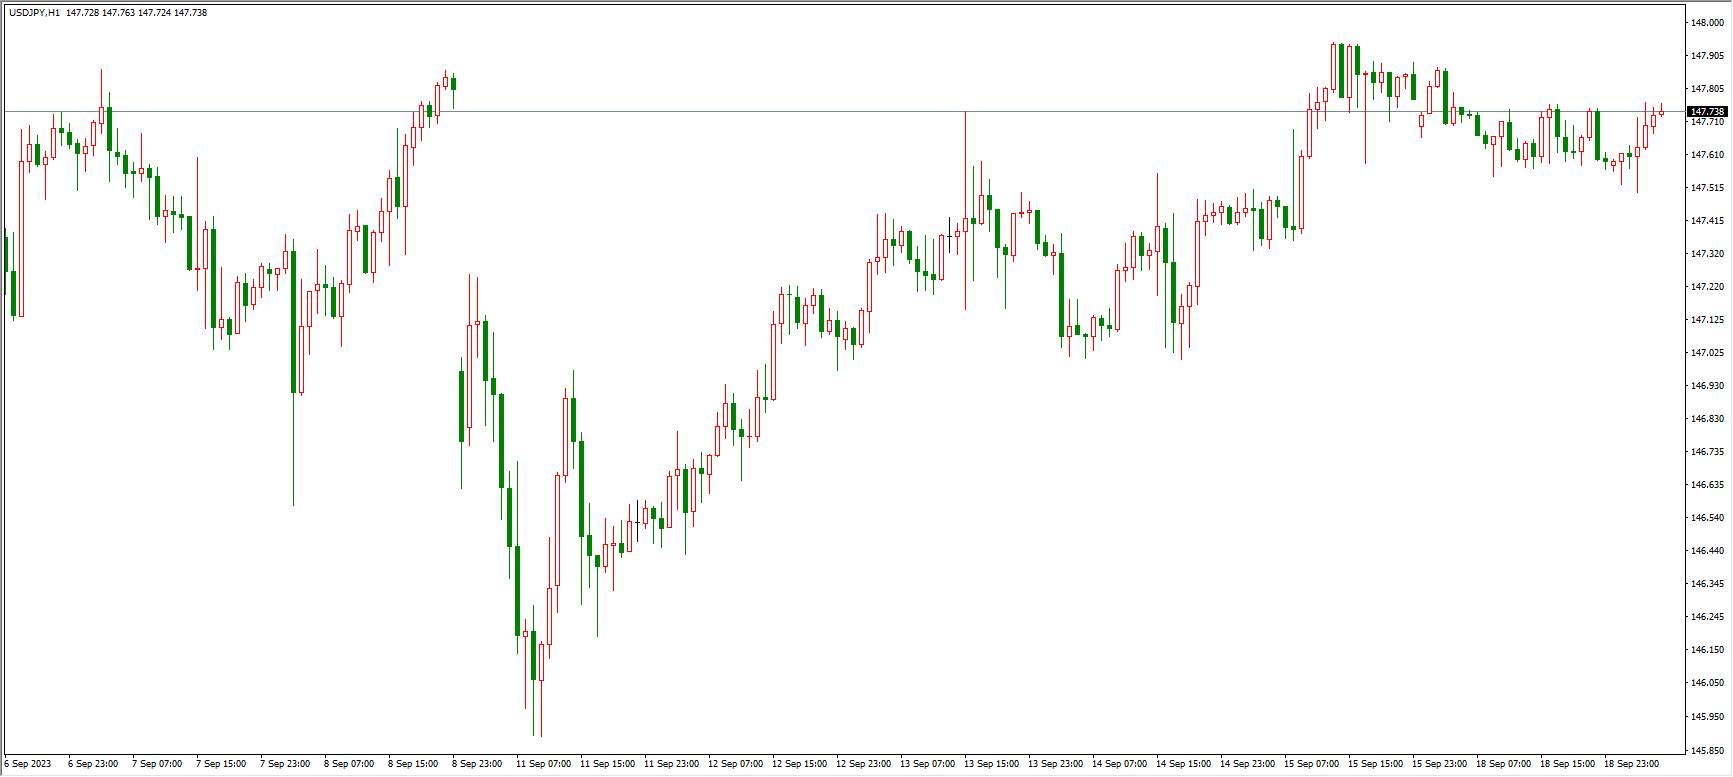Click the 146.735 price axis label
This screenshot has height=777, width=1733.
click(x=1707, y=452)
